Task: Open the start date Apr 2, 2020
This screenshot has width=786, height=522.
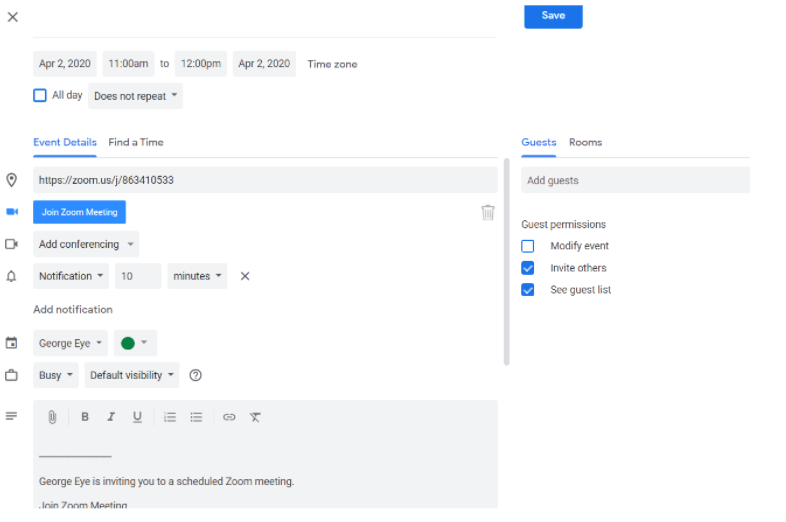Action: click(x=65, y=64)
